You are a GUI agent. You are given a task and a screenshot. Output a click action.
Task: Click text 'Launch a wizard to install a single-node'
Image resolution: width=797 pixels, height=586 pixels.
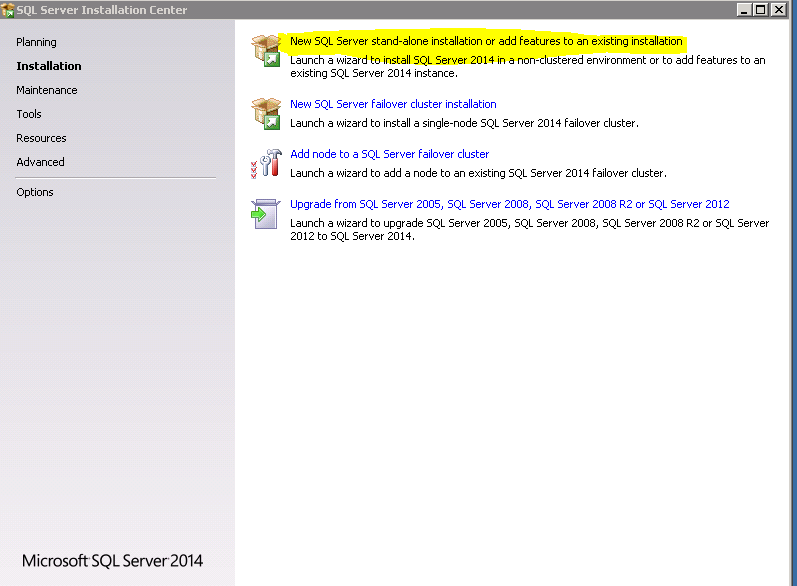click(464, 123)
